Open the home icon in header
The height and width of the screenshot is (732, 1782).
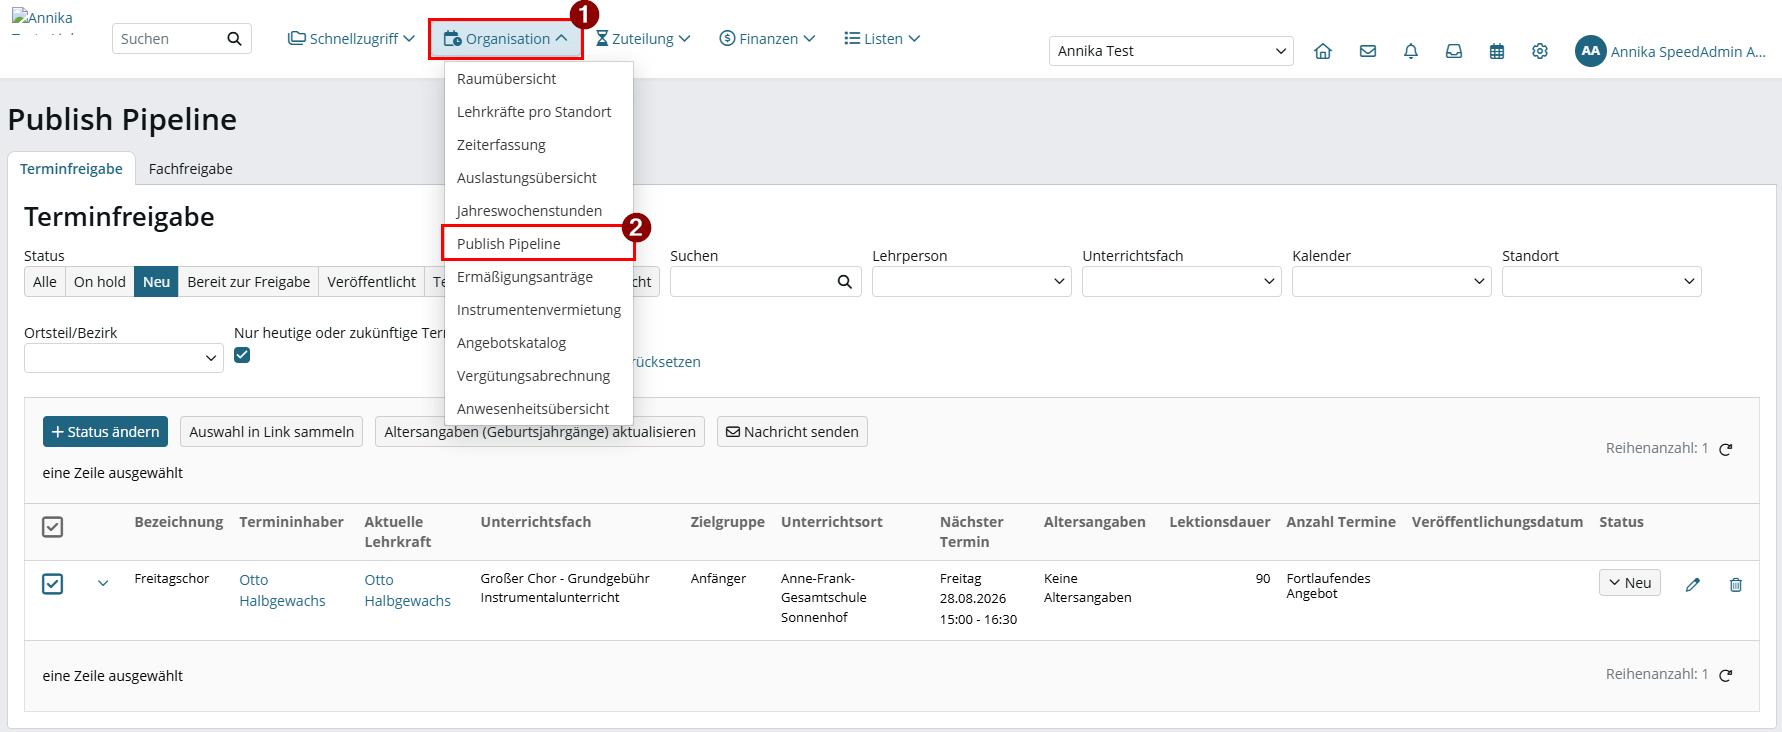(1323, 51)
